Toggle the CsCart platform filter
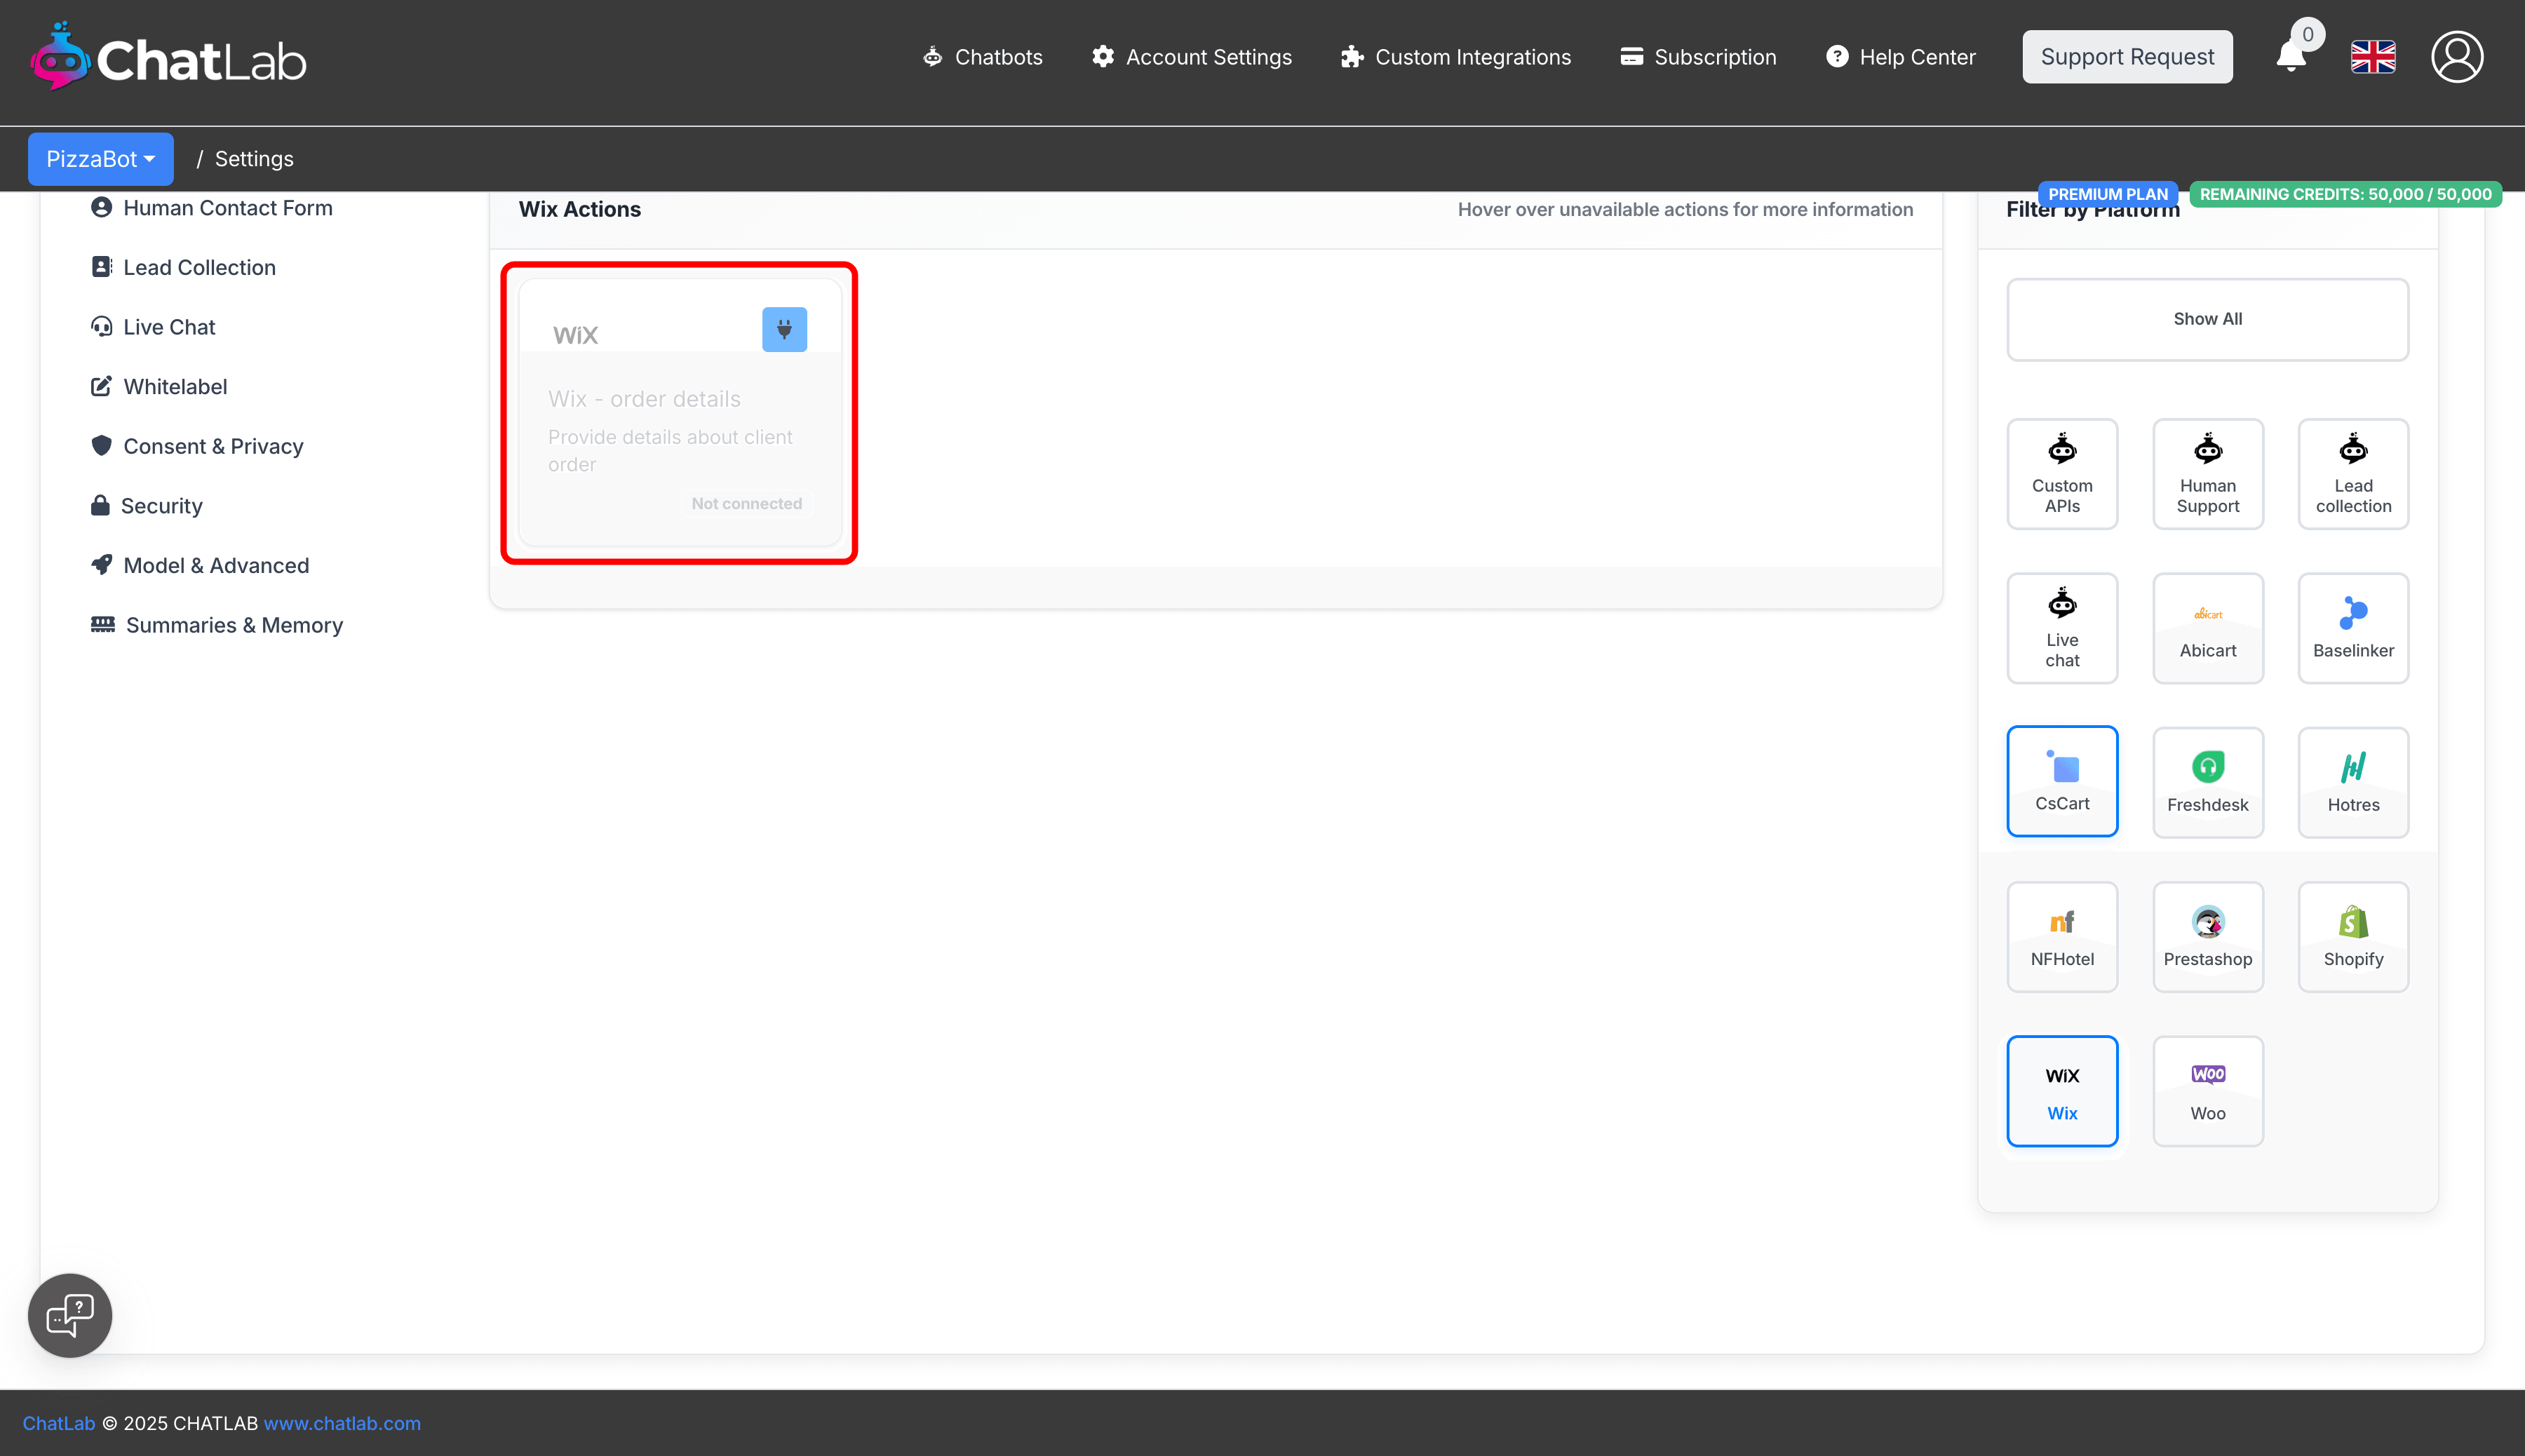Viewport: 2525px width, 1456px height. [2061, 781]
